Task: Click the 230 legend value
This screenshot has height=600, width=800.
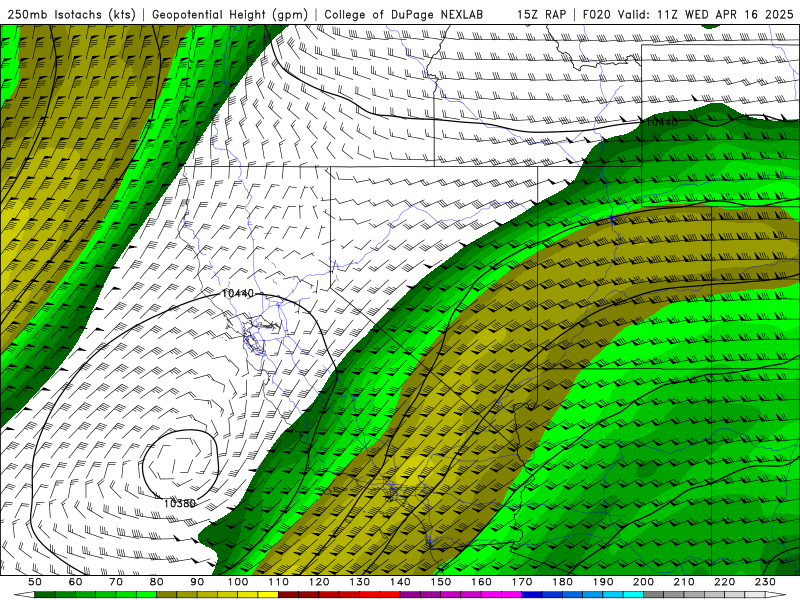Action: point(765,582)
